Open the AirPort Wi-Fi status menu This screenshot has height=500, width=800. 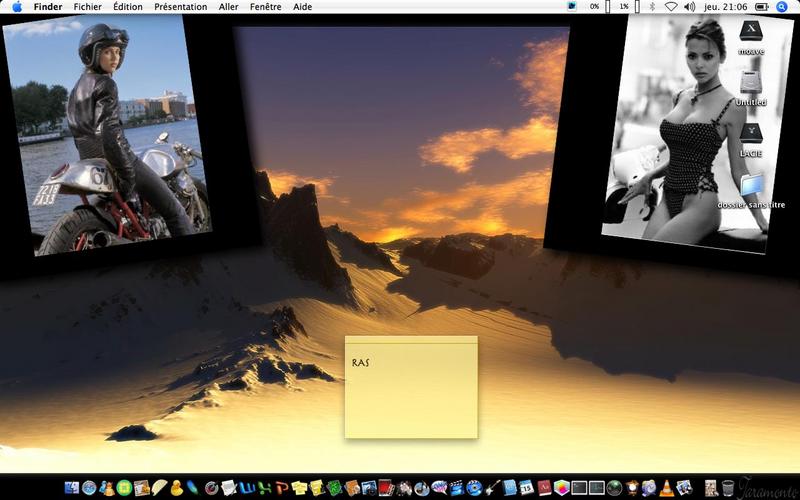tap(671, 7)
